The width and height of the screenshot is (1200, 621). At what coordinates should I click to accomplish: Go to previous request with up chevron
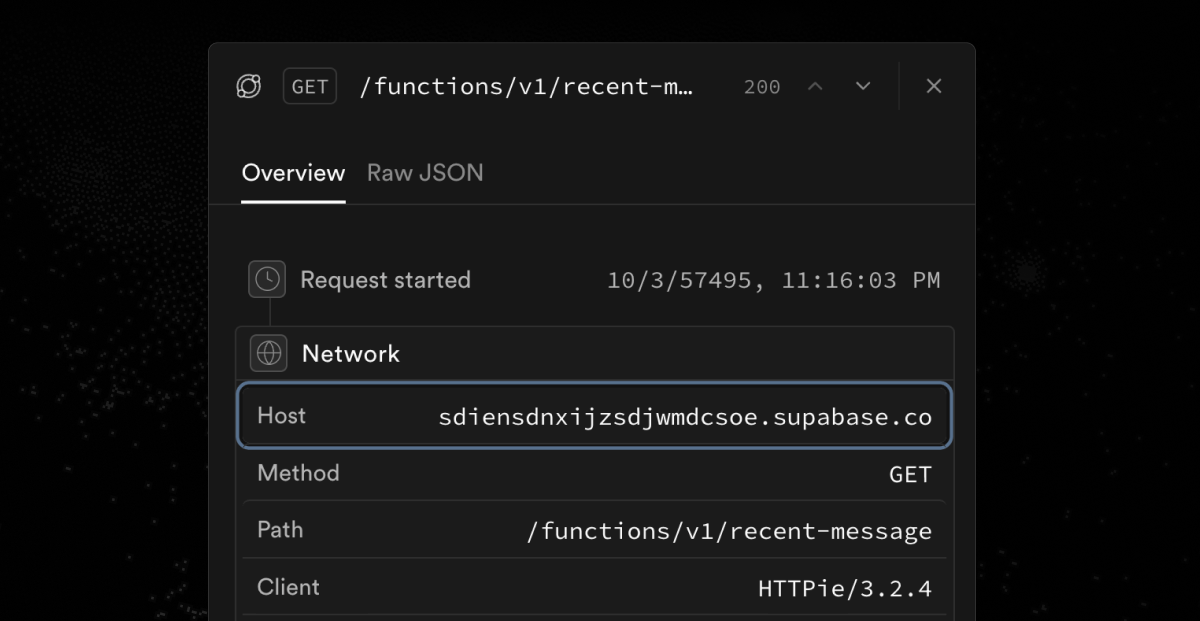pos(815,86)
